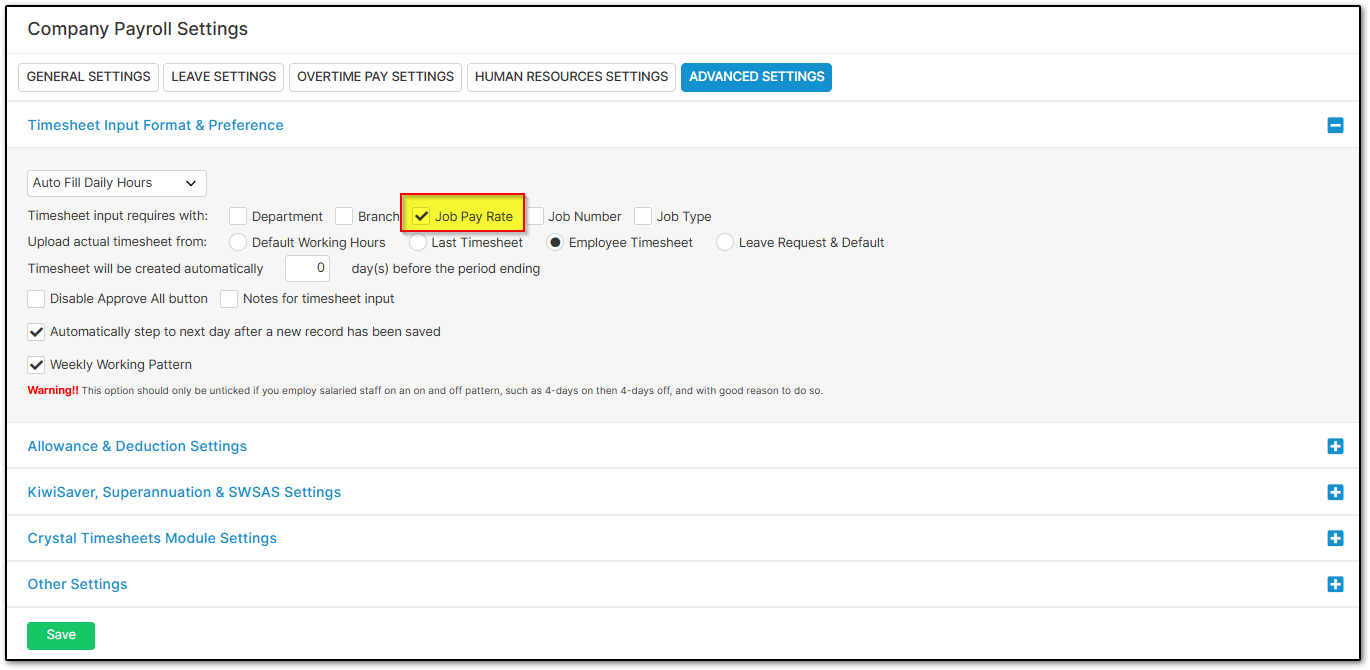
Task: Click 'Timesheet input requires with:' label
Action: (x=118, y=216)
